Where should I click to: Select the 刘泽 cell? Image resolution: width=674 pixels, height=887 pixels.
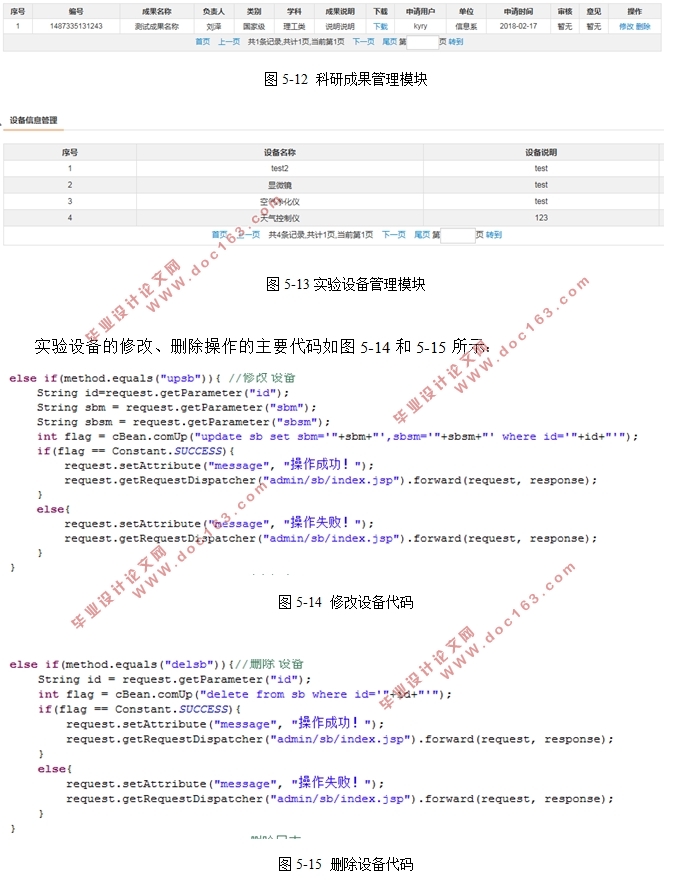coord(214,26)
